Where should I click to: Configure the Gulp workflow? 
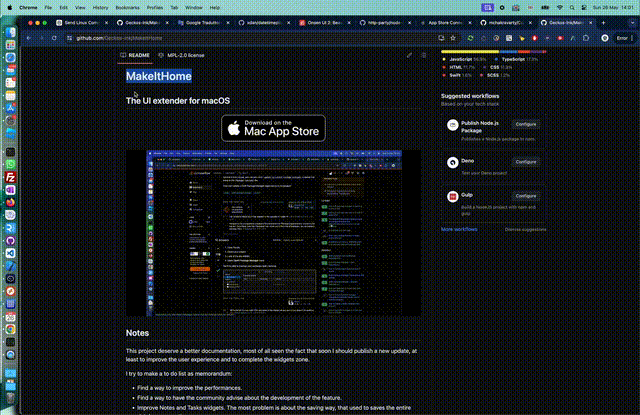point(526,196)
